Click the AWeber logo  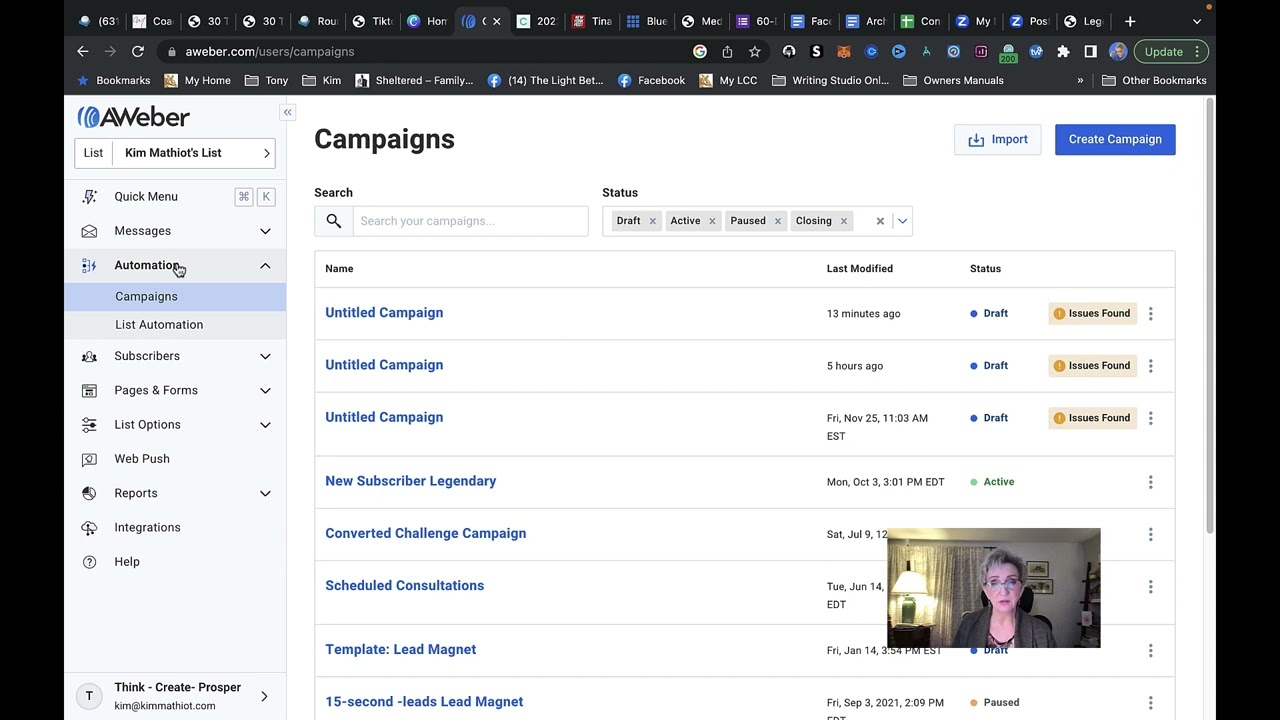tap(134, 117)
